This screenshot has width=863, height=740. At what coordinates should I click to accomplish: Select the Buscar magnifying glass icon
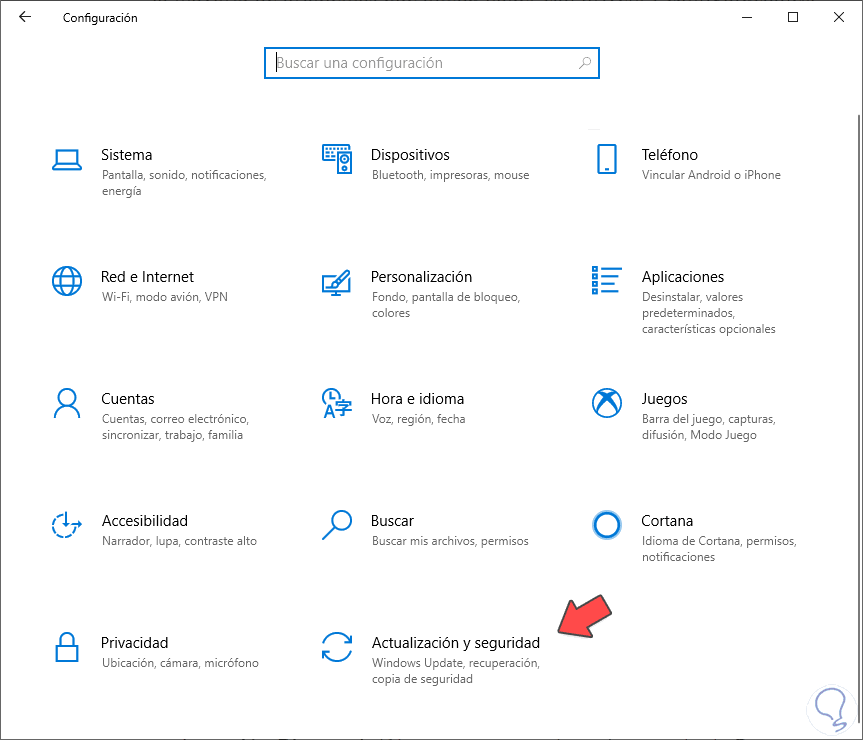[337, 525]
